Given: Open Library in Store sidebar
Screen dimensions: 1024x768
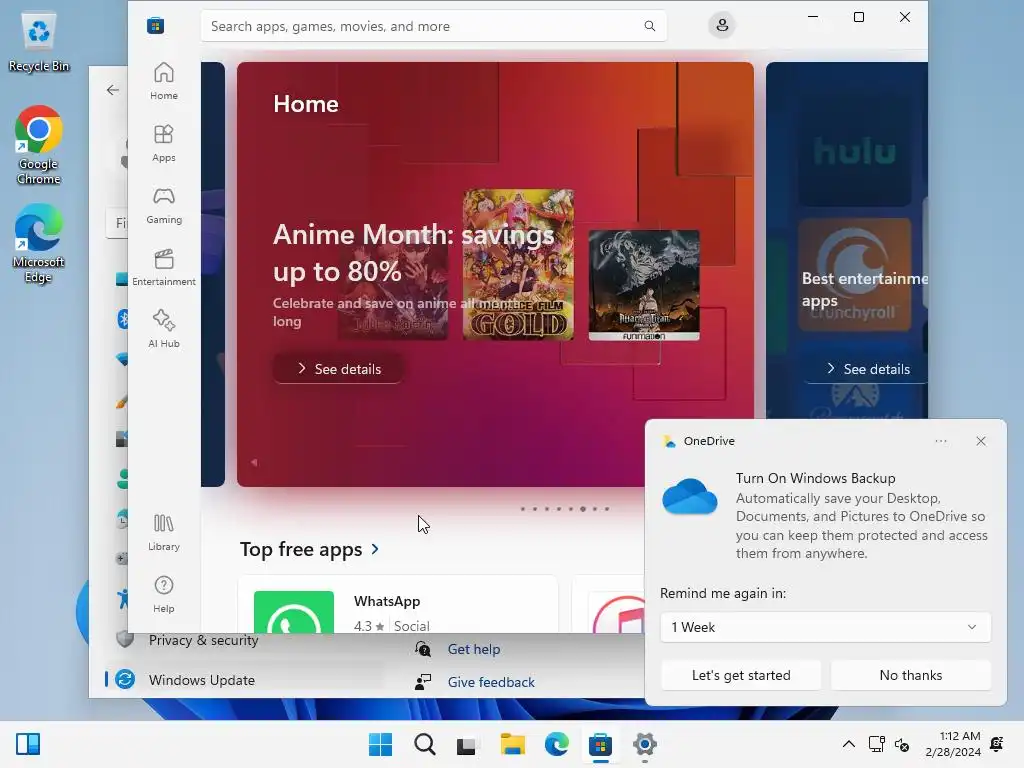Looking at the screenshot, I should coord(163,532).
